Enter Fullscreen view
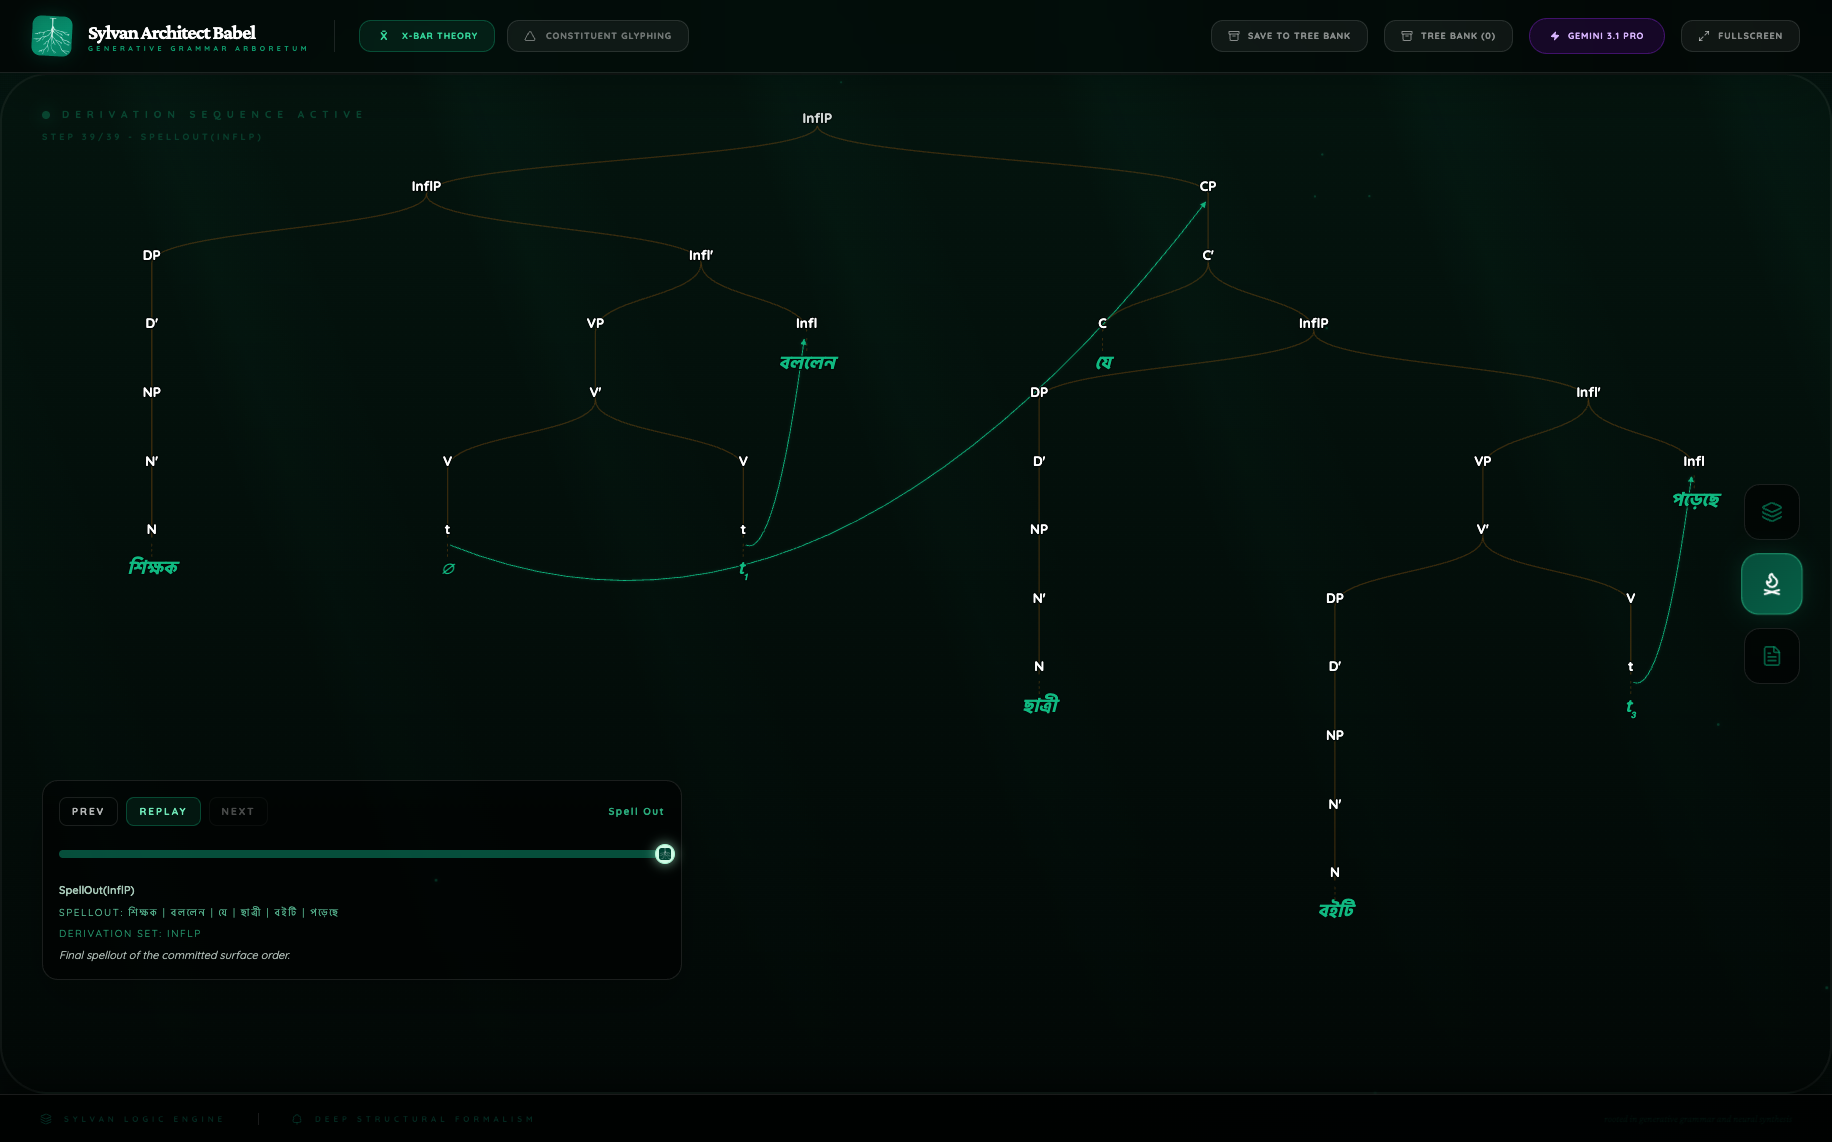Screen dimensions: 1832x1142 click(x=1739, y=36)
